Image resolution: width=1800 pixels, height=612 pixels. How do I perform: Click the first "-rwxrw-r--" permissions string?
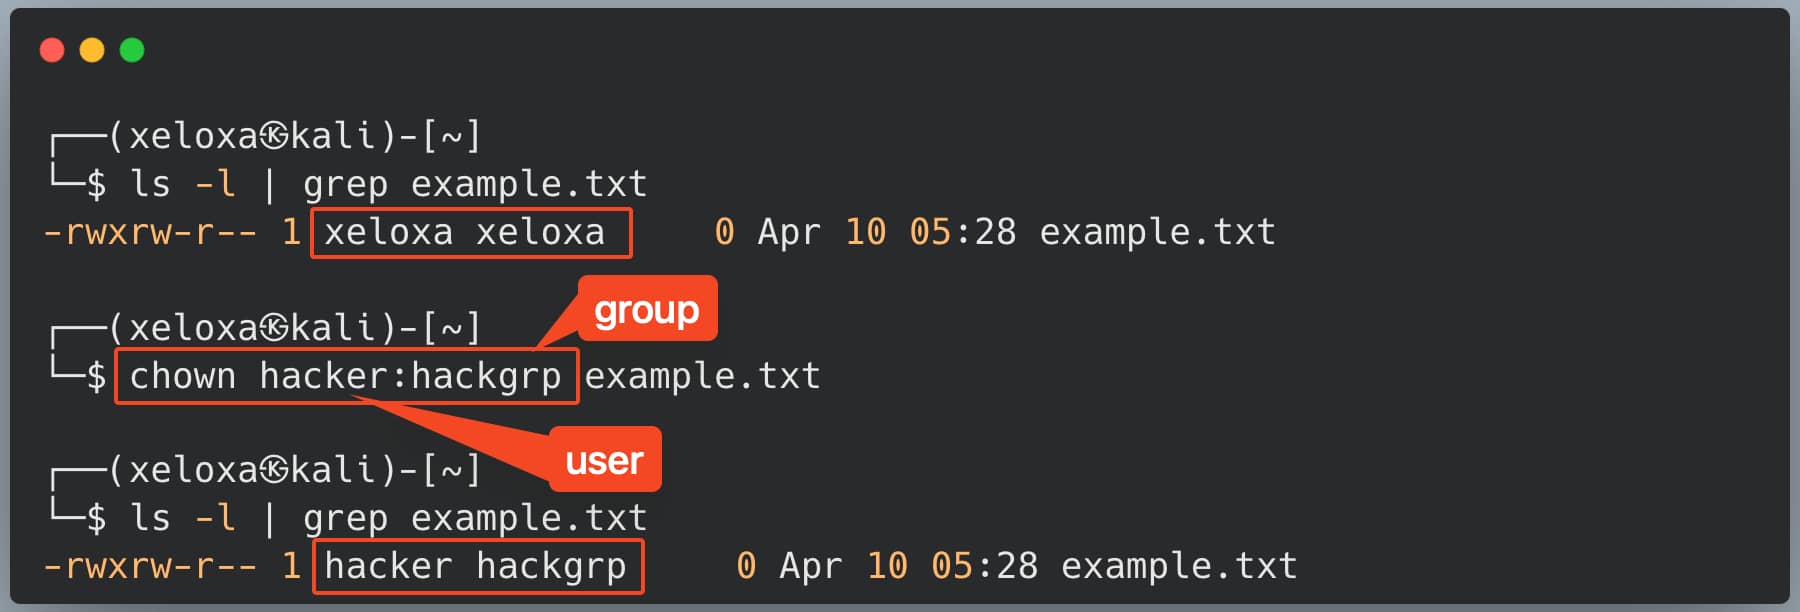[x=150, y=233]
